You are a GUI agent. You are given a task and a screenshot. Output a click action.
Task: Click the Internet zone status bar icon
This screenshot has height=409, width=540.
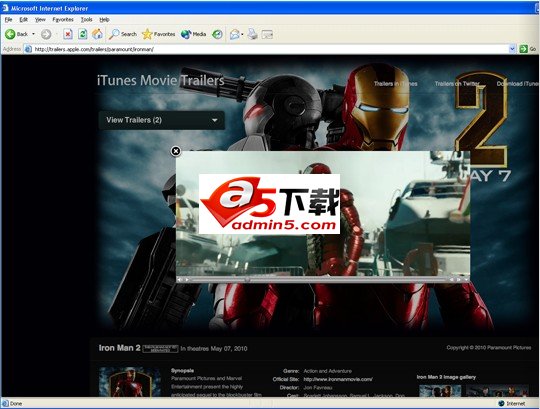[x=501, y=403]
